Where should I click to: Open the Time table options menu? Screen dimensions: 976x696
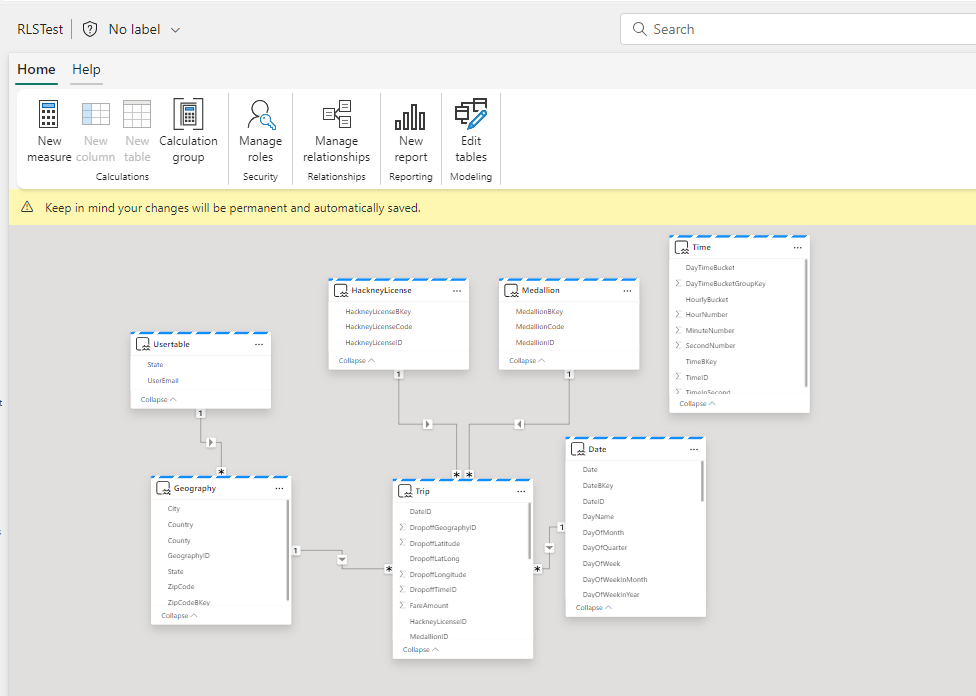coord(796,247)
